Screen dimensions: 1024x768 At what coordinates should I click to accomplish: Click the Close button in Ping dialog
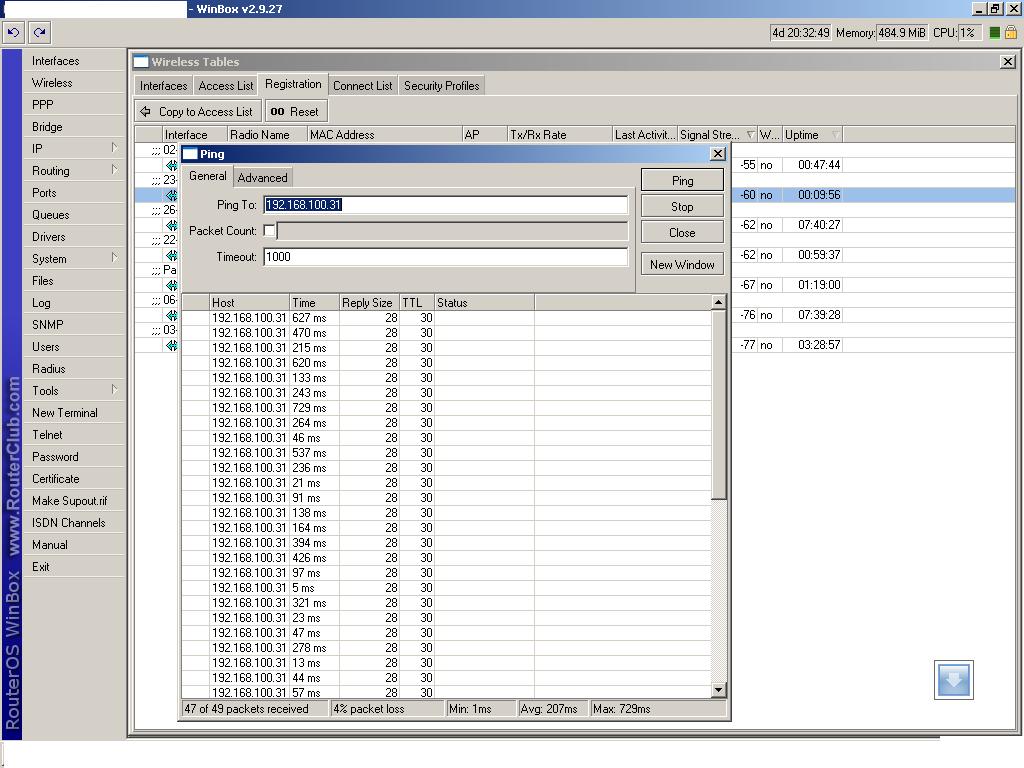click(x=682, y=233)
